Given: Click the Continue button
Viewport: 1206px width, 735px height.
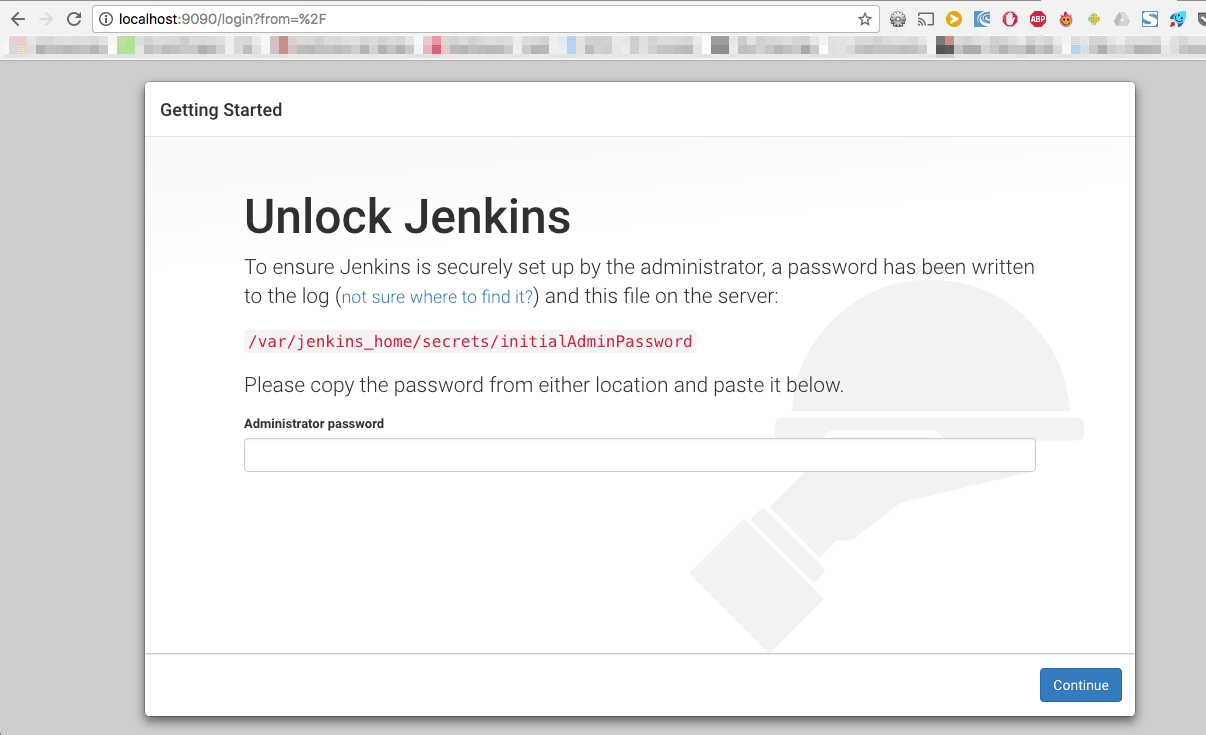Looking at the screenshot, I should pyautogui.click(x=1080, y=685).
